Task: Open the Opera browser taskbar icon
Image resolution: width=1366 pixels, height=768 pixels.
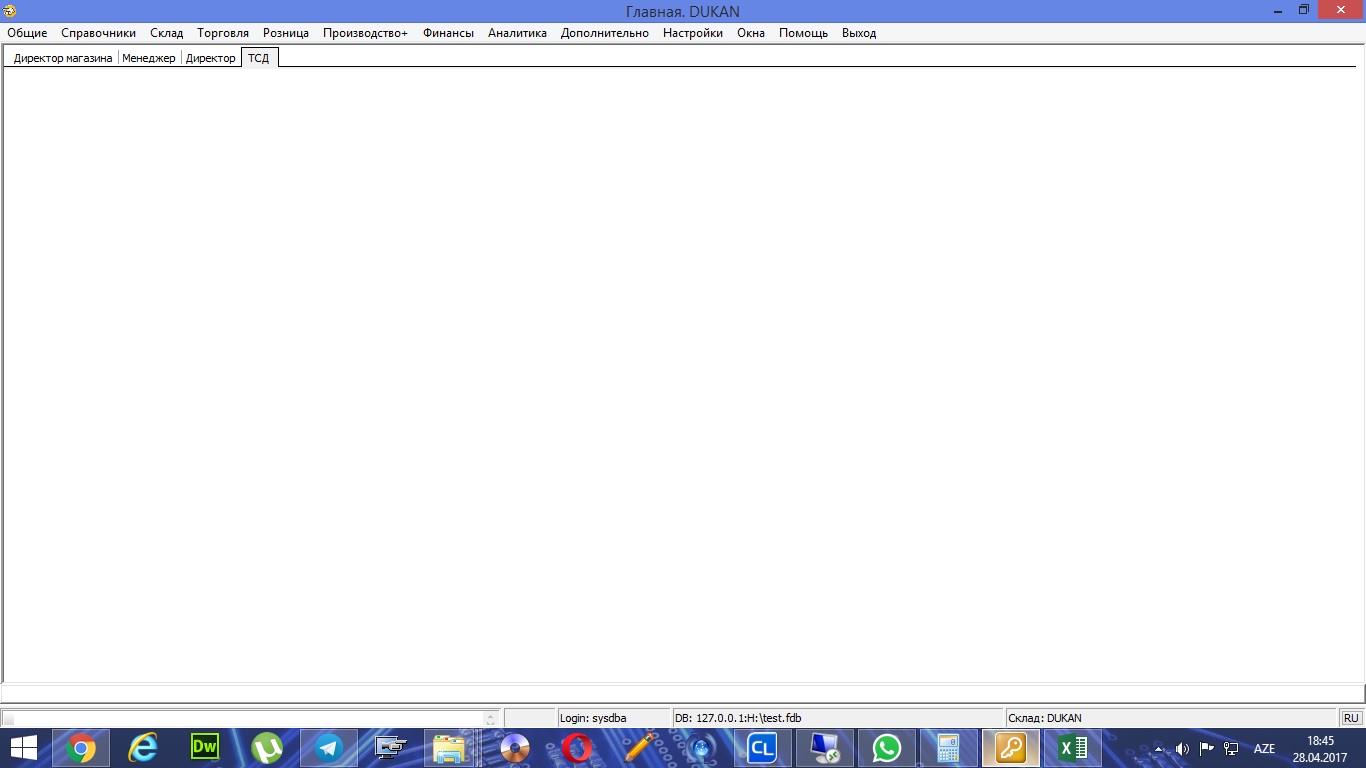Action: (x=576, y=748)
